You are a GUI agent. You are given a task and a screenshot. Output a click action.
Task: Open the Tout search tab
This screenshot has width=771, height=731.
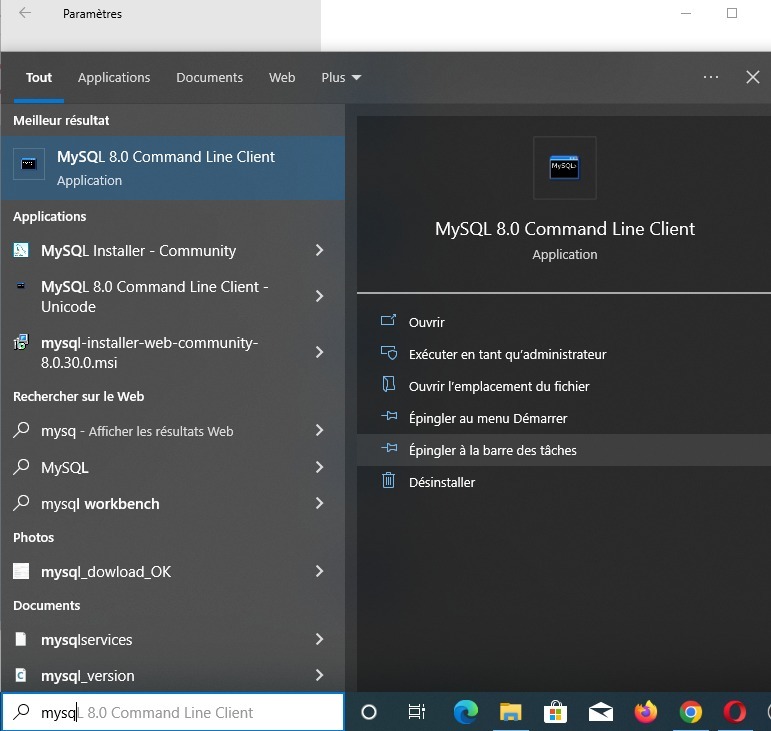39,78
